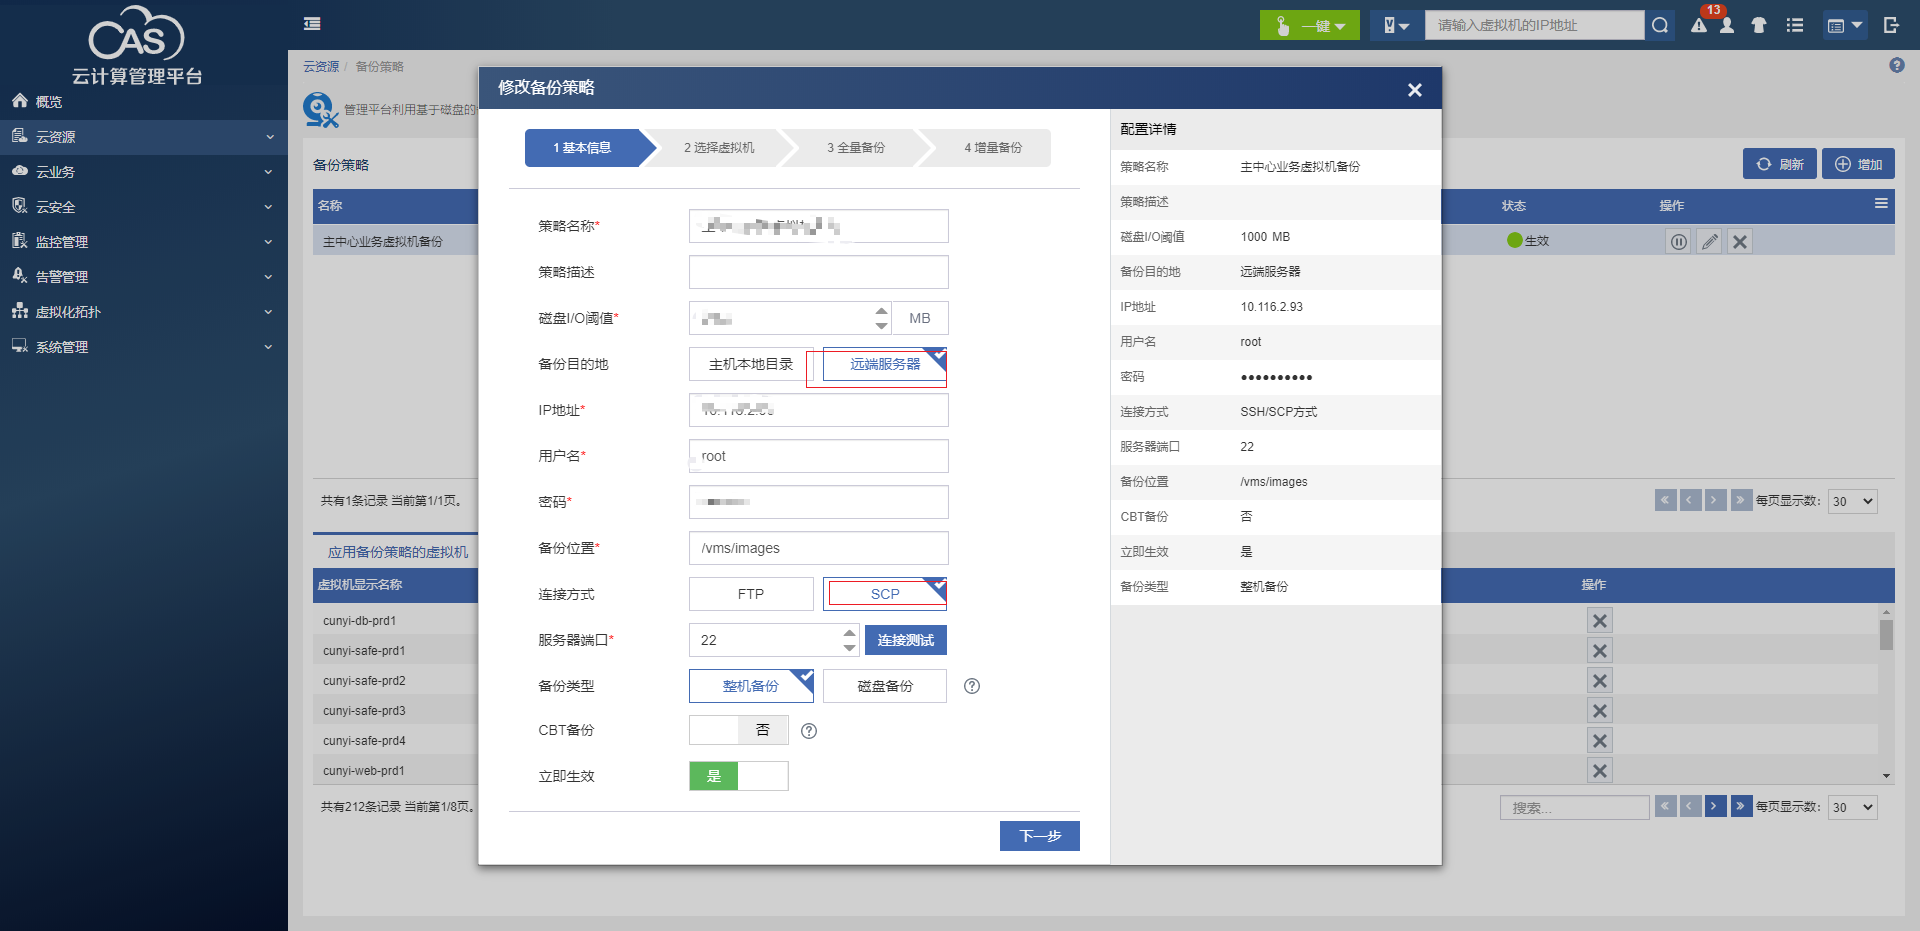Remove cunyi-db-prd1 with its X icon
This screenshot has width=1920, height=931.
(1599, 621)
